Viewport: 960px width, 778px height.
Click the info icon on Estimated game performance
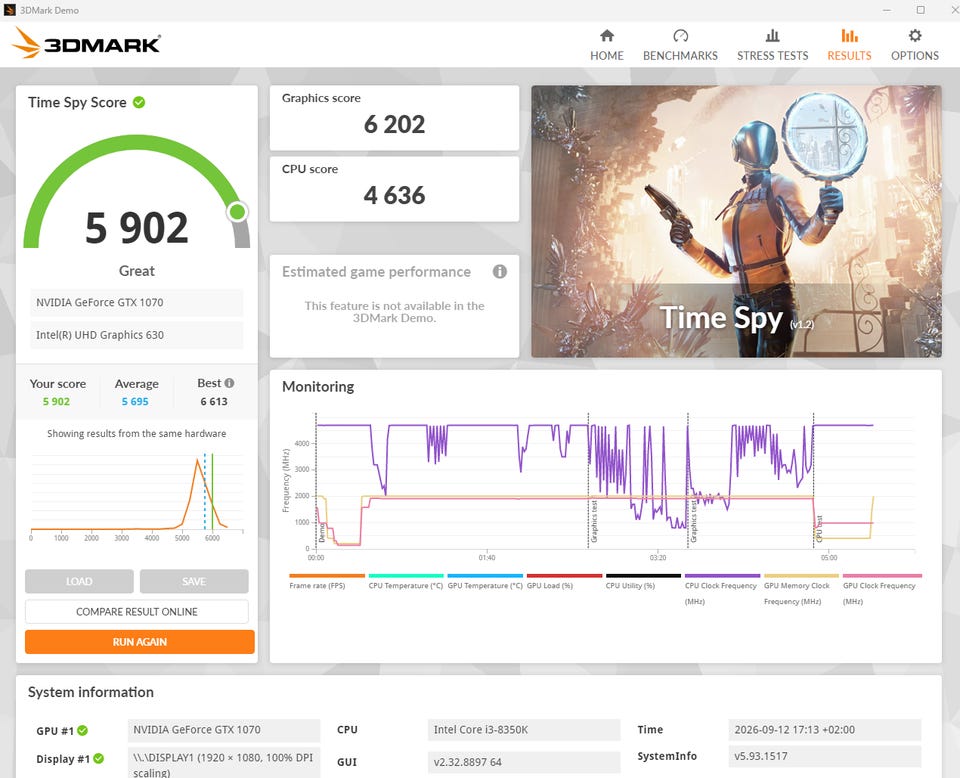pyautogui.click(x=500, y=271)
